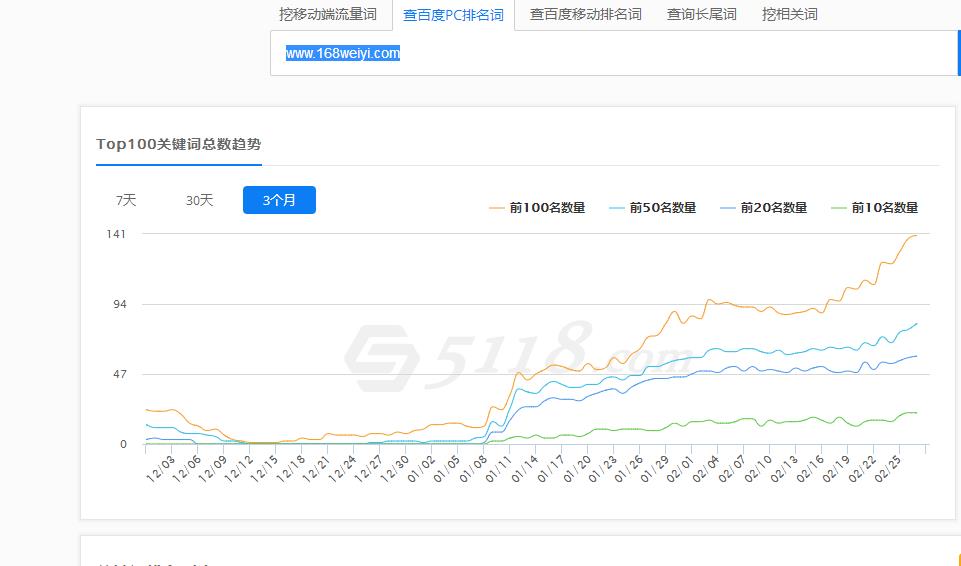Click the 02/10 date label

pyautogui.click(x=759, y=469)
